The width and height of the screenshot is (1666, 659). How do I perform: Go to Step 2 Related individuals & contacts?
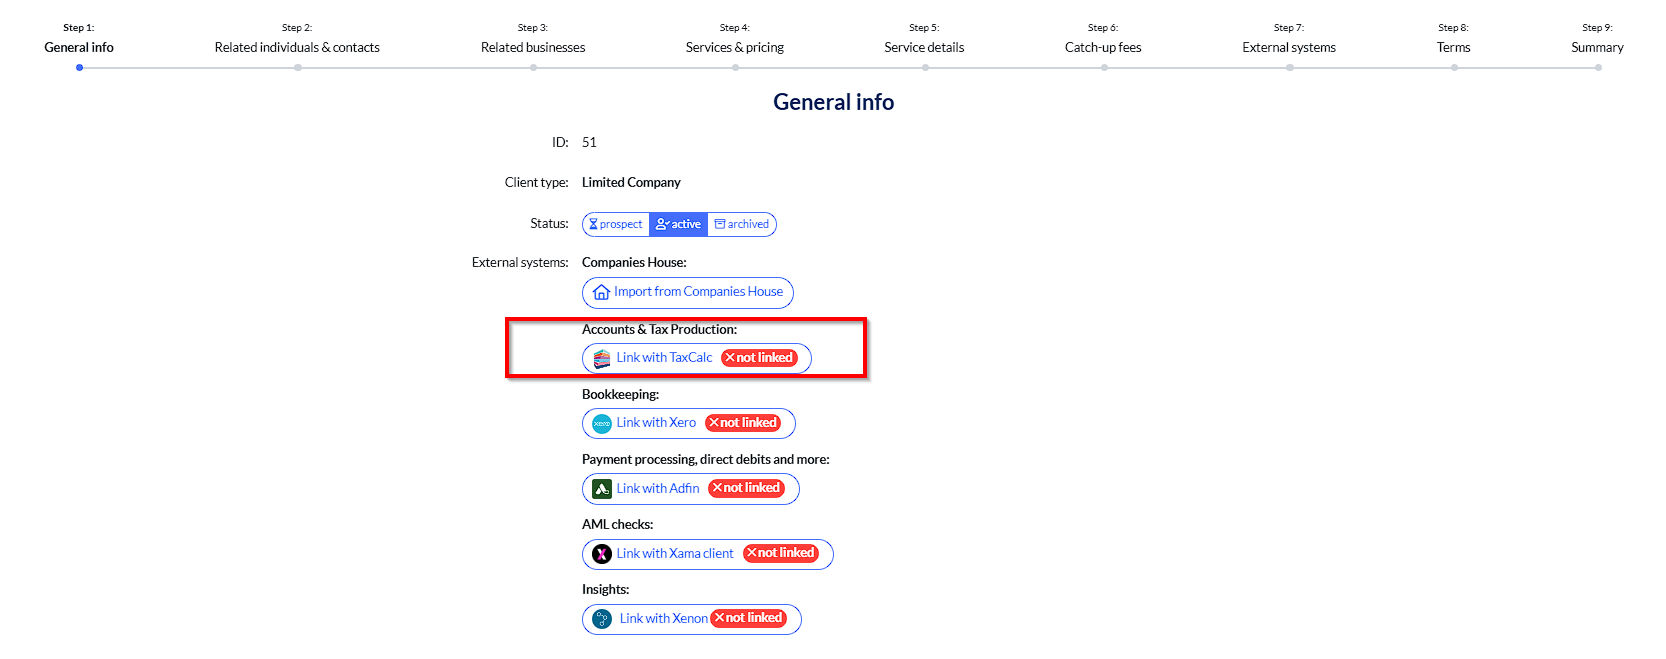pos(297,47)
